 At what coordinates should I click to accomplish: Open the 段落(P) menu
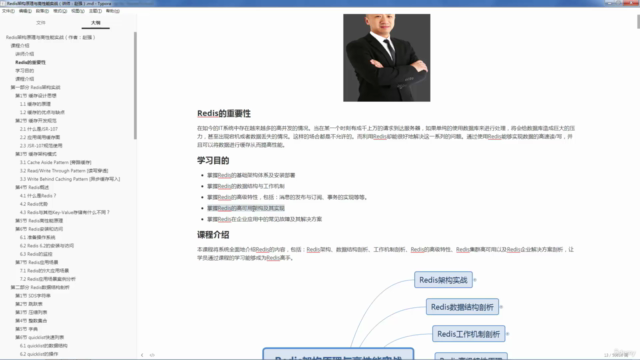(42, 11)
